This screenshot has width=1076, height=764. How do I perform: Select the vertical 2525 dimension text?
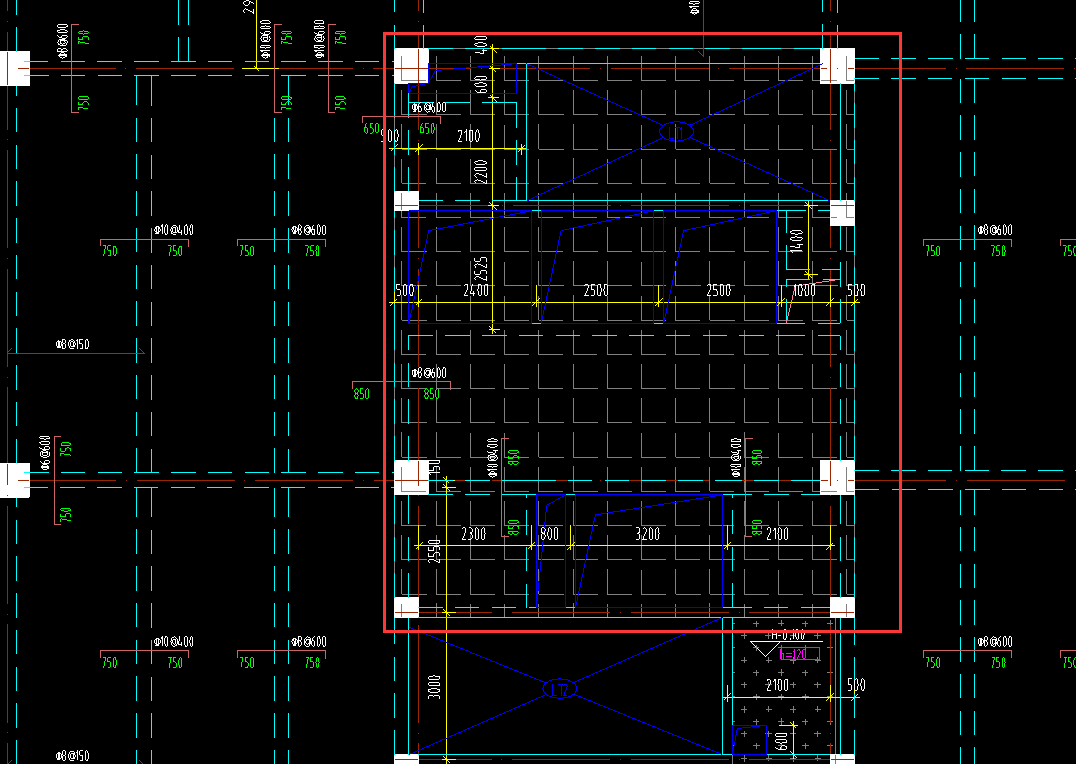click(x=482, y=269)
